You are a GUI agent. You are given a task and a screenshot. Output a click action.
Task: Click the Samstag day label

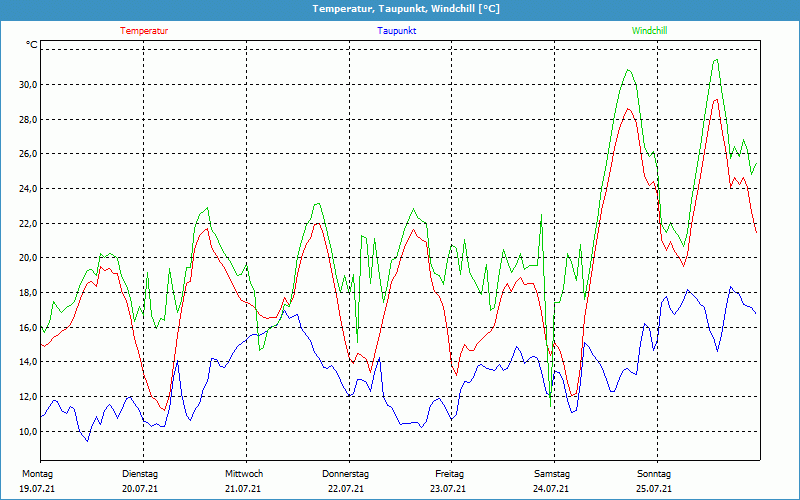click(x=552, y=474)
